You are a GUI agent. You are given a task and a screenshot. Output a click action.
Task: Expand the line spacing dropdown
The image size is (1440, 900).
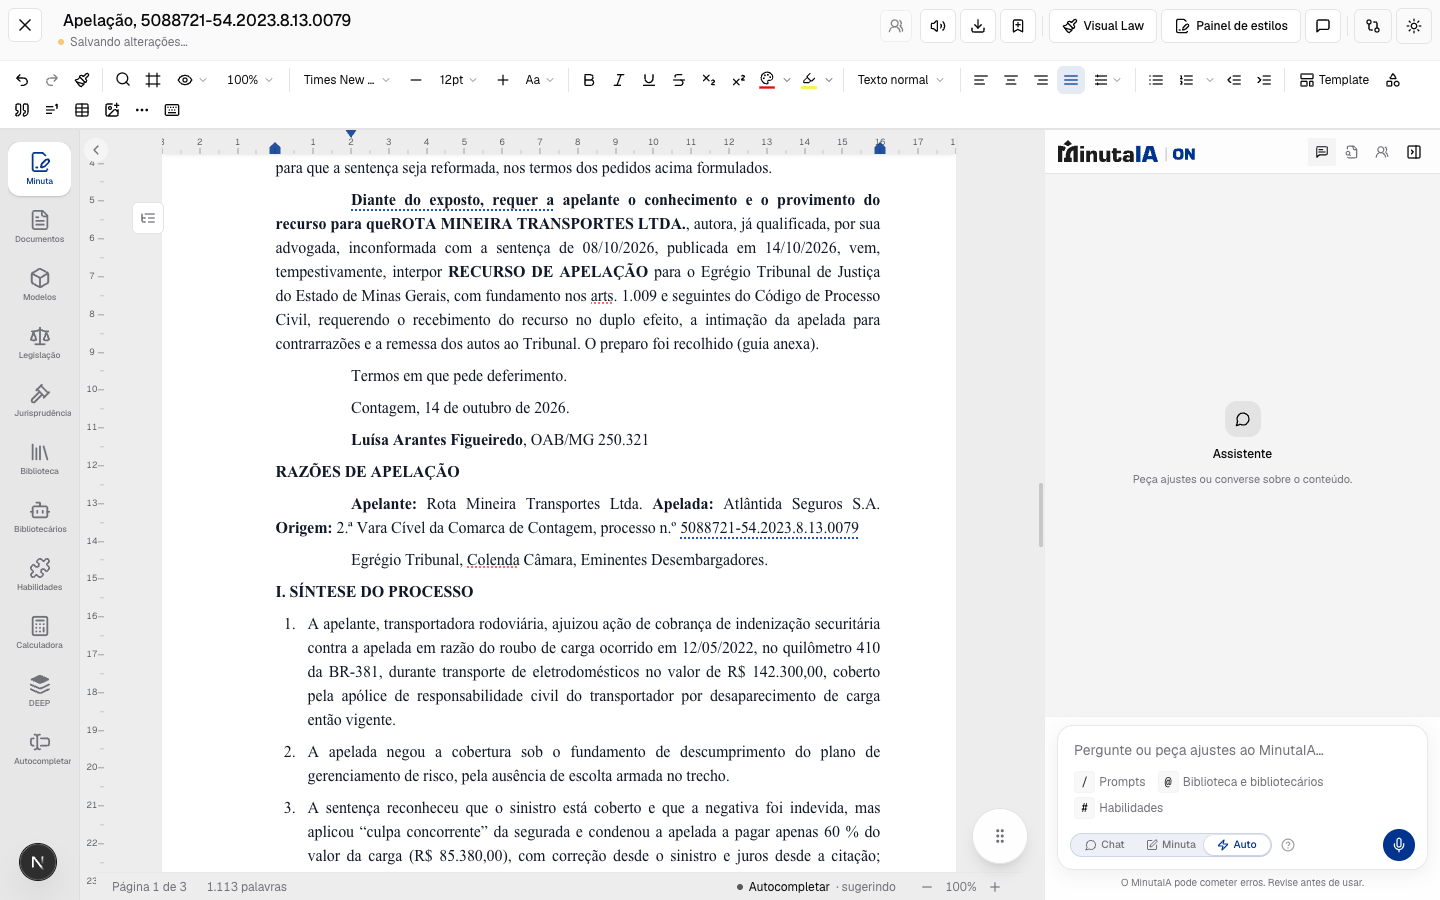pos(1108,80)
